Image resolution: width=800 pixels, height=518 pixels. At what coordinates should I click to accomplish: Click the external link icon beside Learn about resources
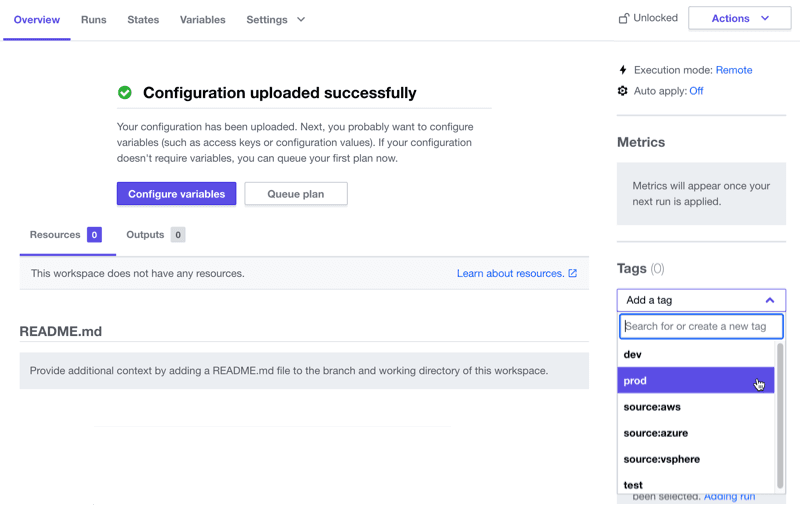(x=573, y=273)
